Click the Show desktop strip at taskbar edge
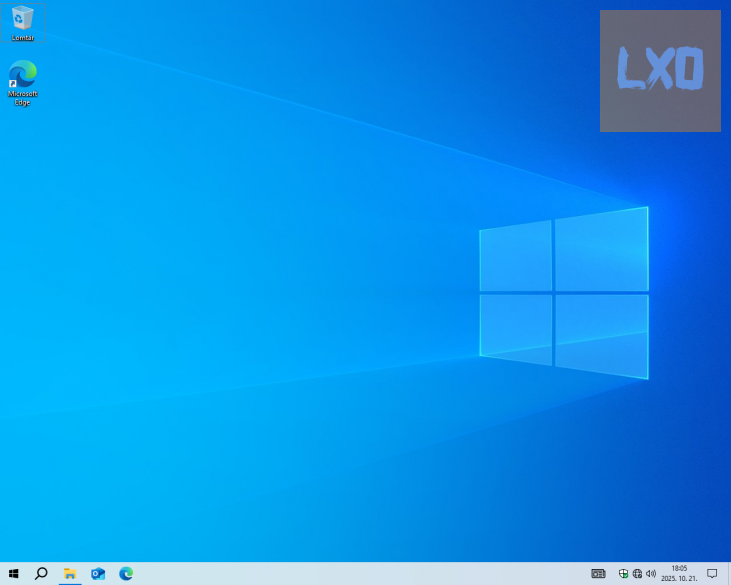 click(729, 574)
